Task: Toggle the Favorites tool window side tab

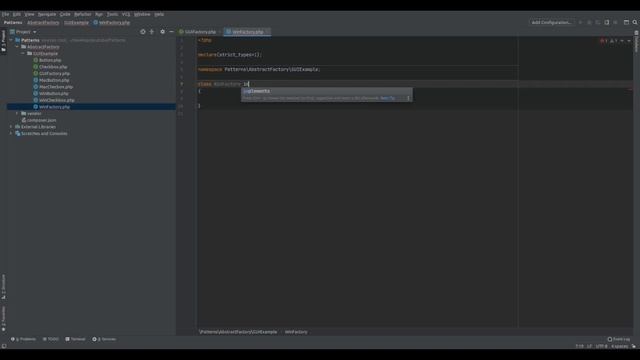Action: click(x=3, y=319)
